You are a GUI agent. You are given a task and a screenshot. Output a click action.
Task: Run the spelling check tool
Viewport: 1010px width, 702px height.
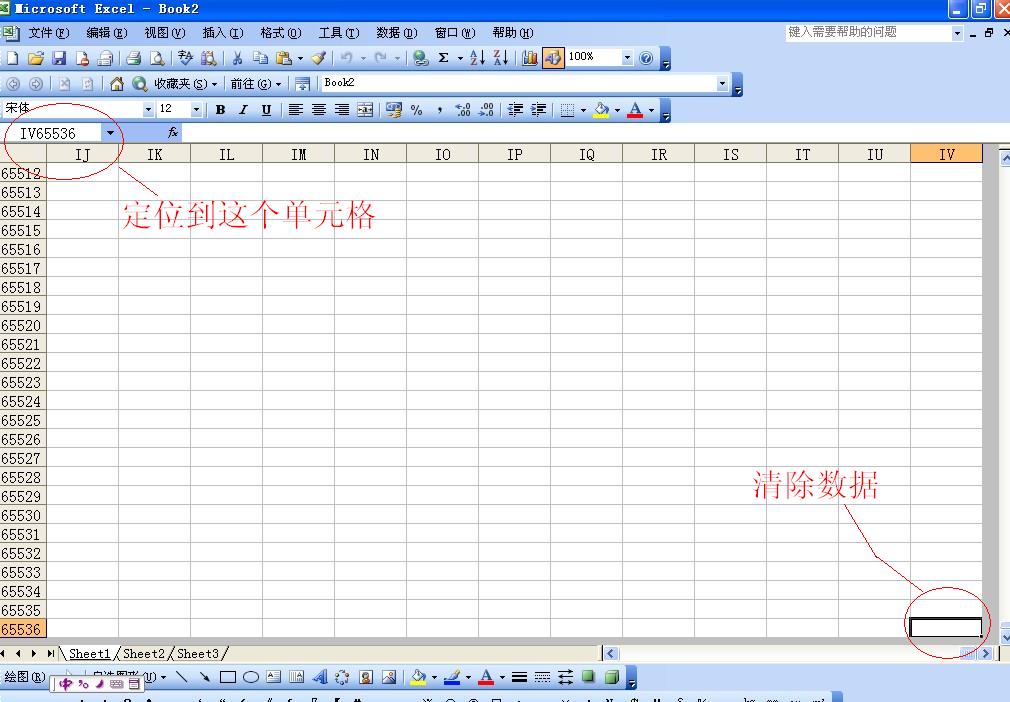[x=186, y=58]
